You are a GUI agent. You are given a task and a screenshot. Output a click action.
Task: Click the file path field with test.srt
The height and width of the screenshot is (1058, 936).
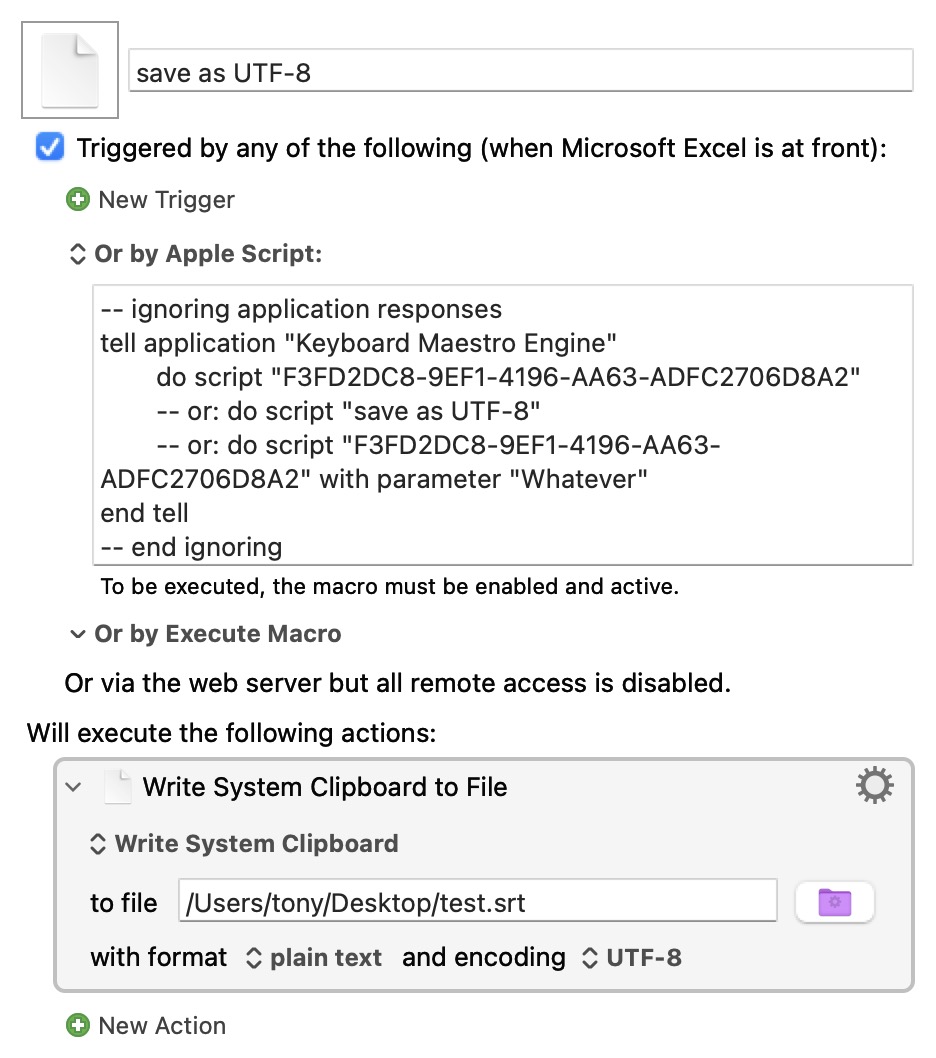coord(477,903)
